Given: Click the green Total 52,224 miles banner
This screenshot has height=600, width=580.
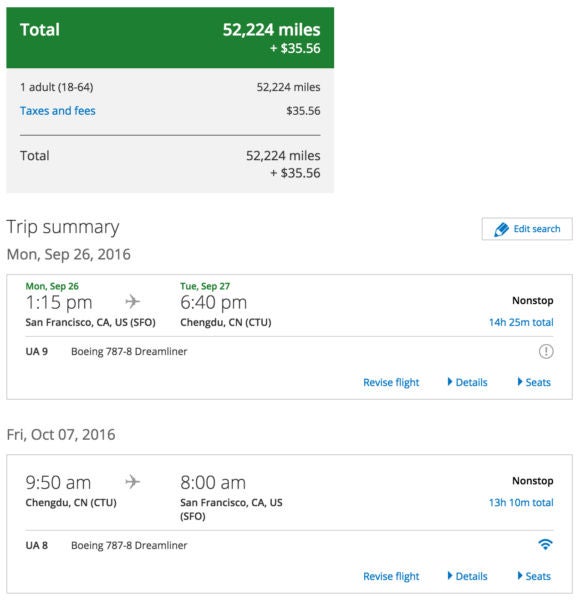Looking at the screenshot, I should click(170, 38).
